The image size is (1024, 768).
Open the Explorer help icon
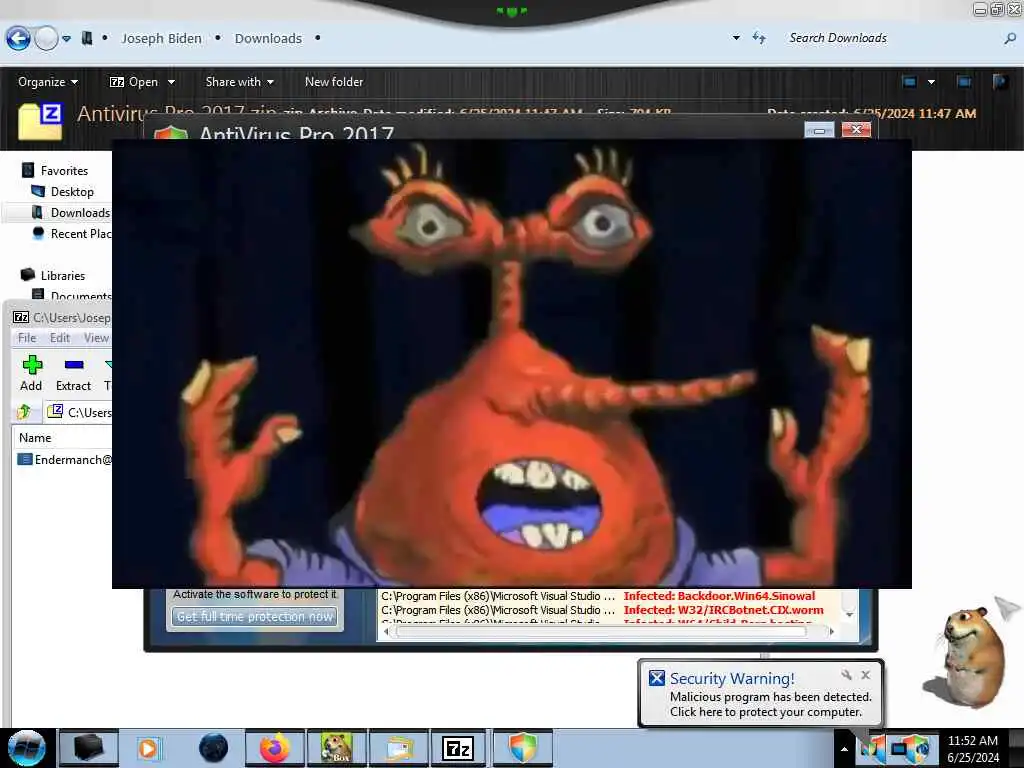point(1000,82)
